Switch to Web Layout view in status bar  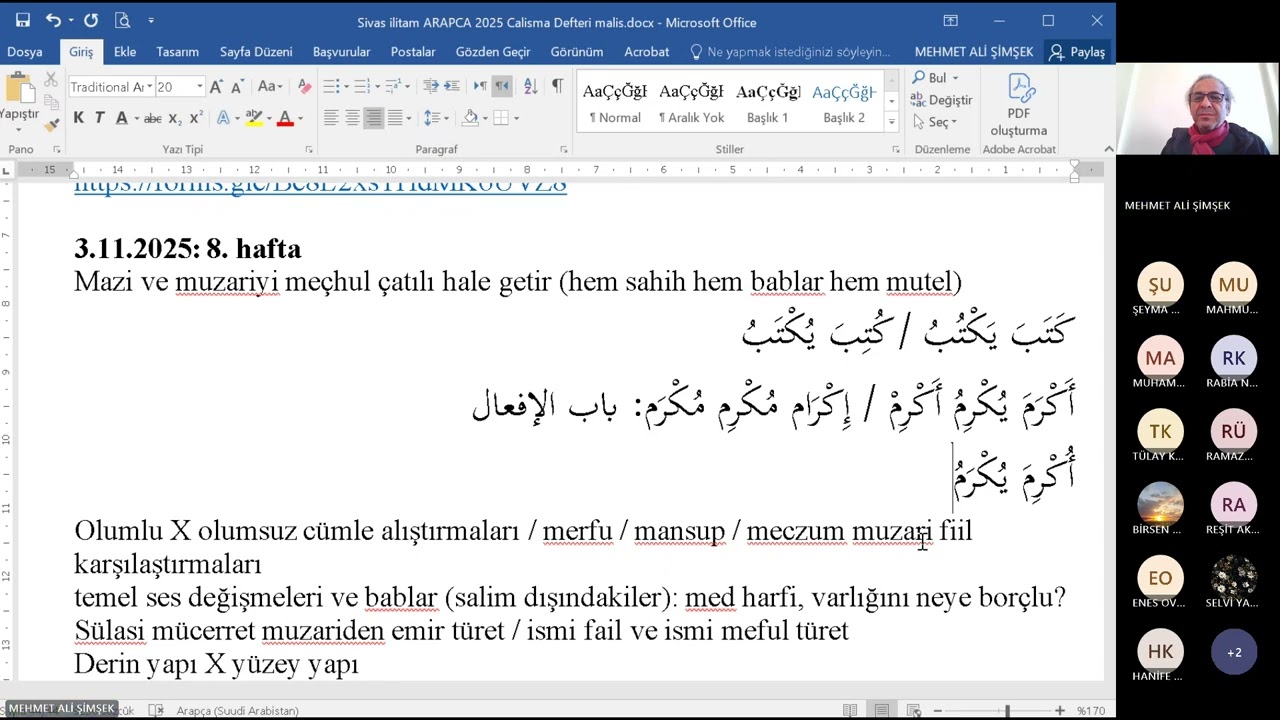coord(914,710)
